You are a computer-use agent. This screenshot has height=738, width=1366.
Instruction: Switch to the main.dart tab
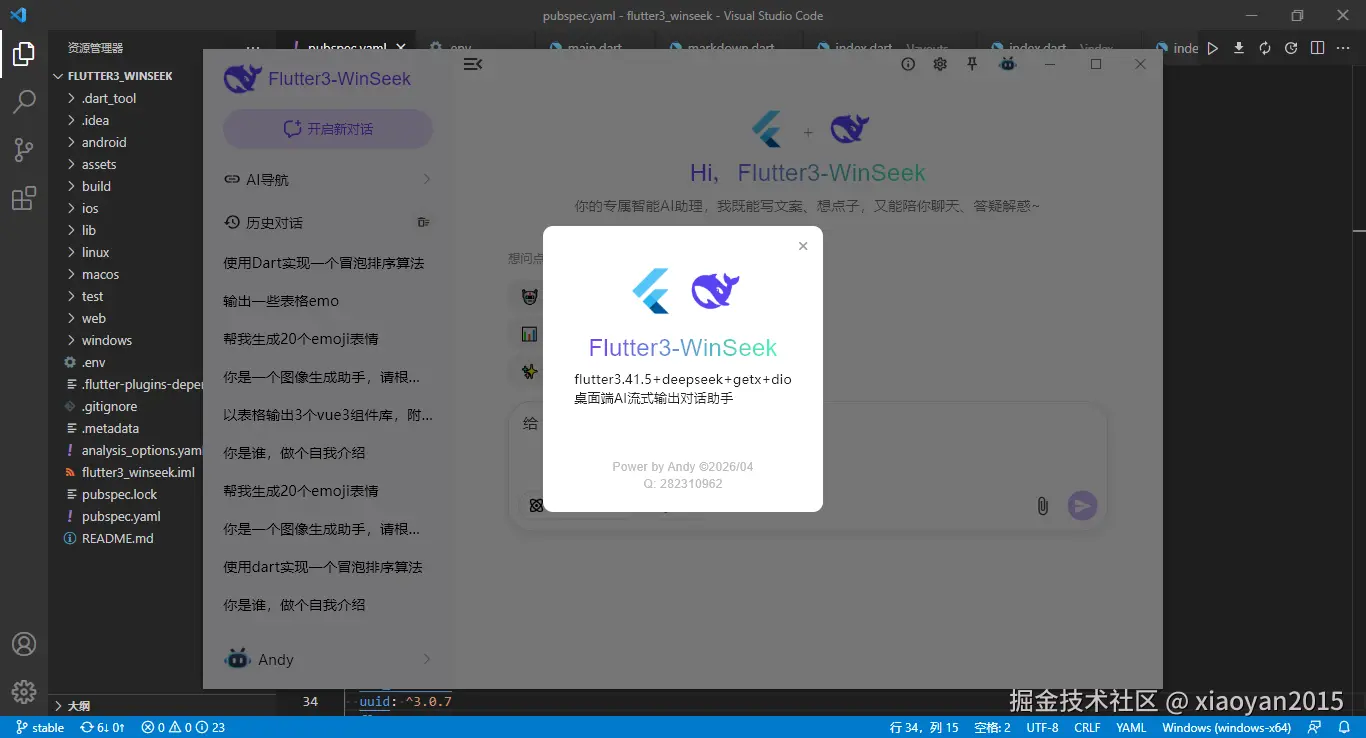tap(596, 46)
